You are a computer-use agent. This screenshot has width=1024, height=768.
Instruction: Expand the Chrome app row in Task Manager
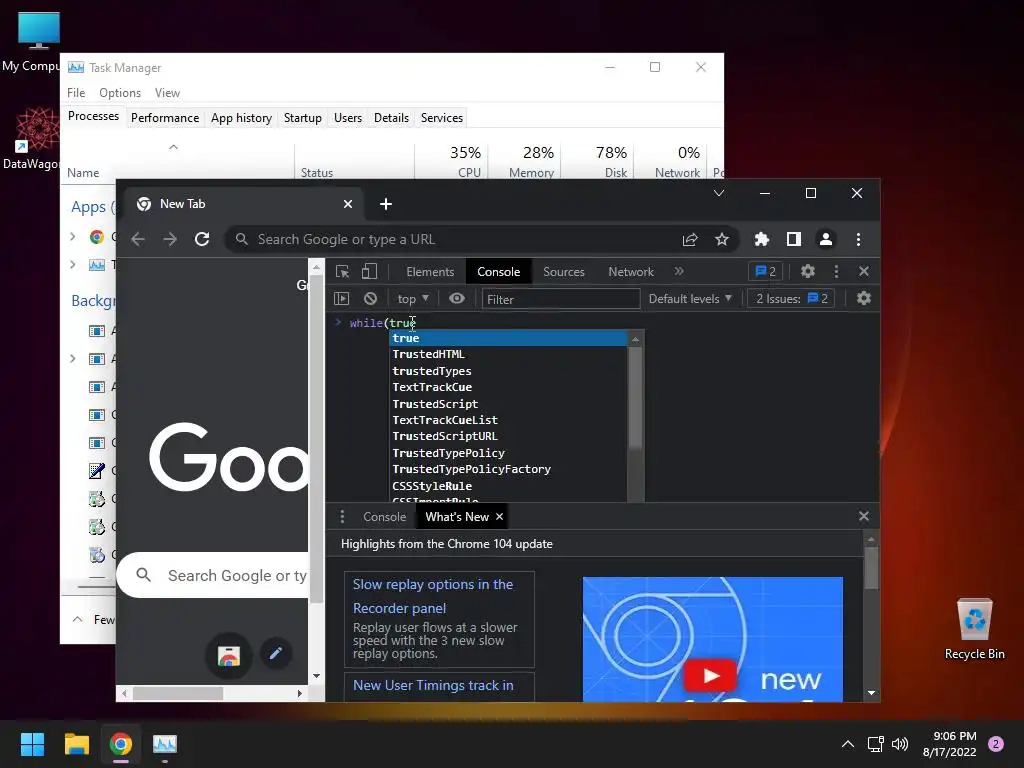click(72, 236)
